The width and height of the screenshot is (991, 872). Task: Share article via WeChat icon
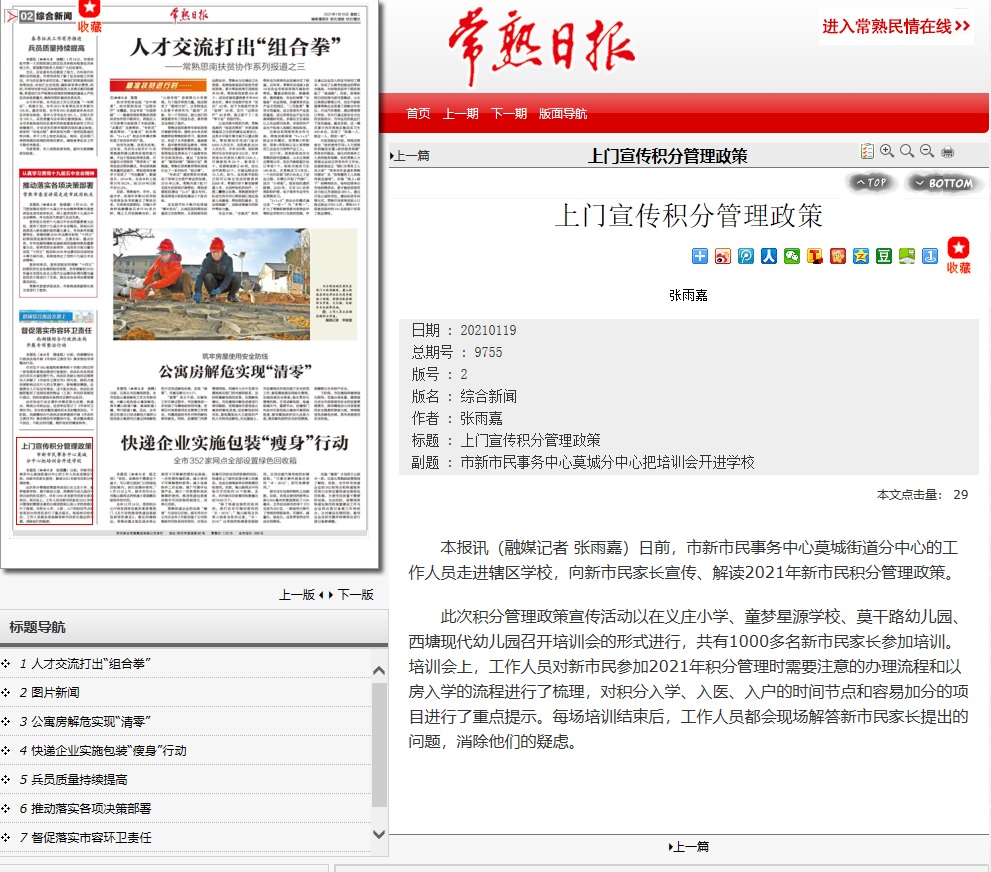[x=792, y=256]
